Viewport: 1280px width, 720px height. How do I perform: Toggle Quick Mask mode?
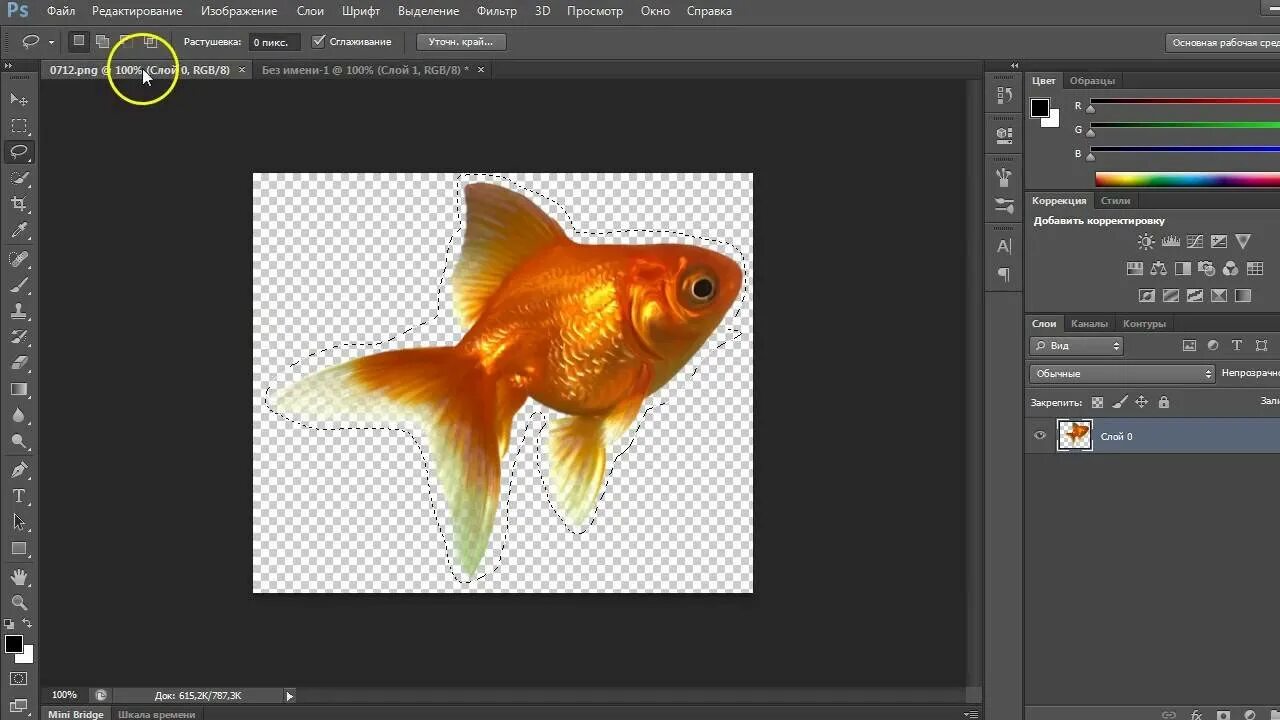(x=19, y=679)
